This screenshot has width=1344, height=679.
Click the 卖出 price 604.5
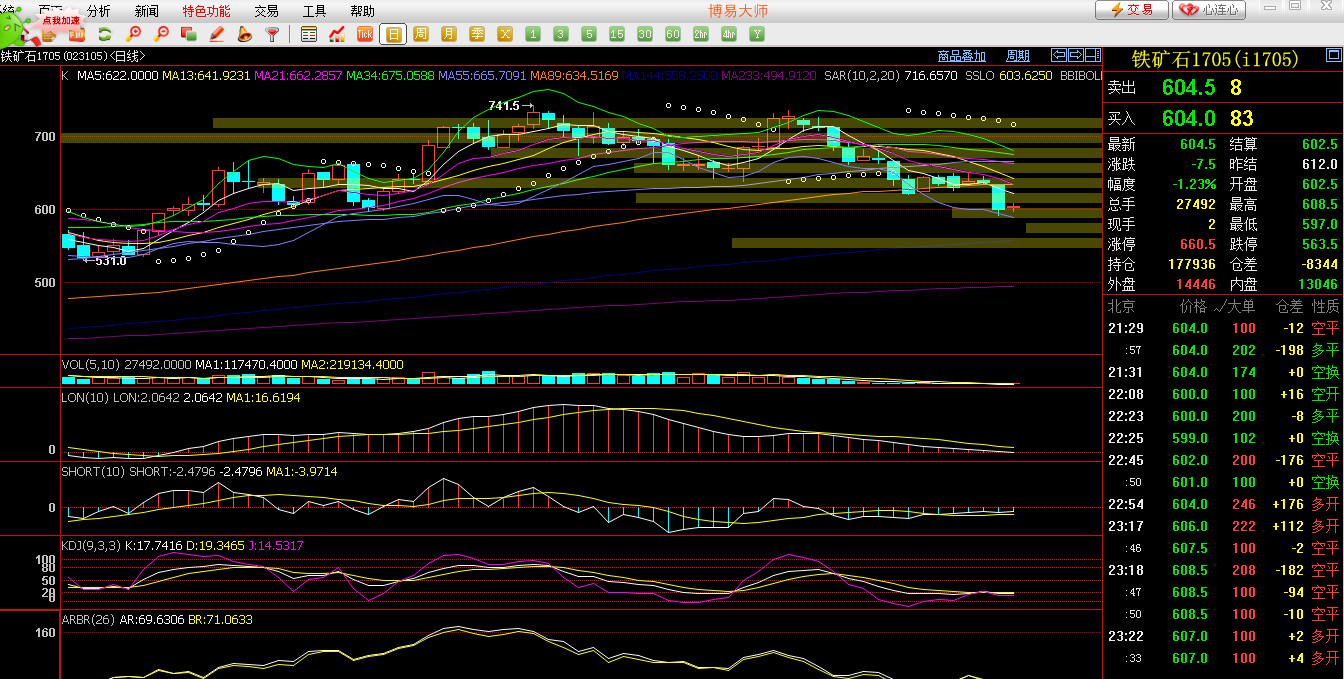click(1189, 88)
